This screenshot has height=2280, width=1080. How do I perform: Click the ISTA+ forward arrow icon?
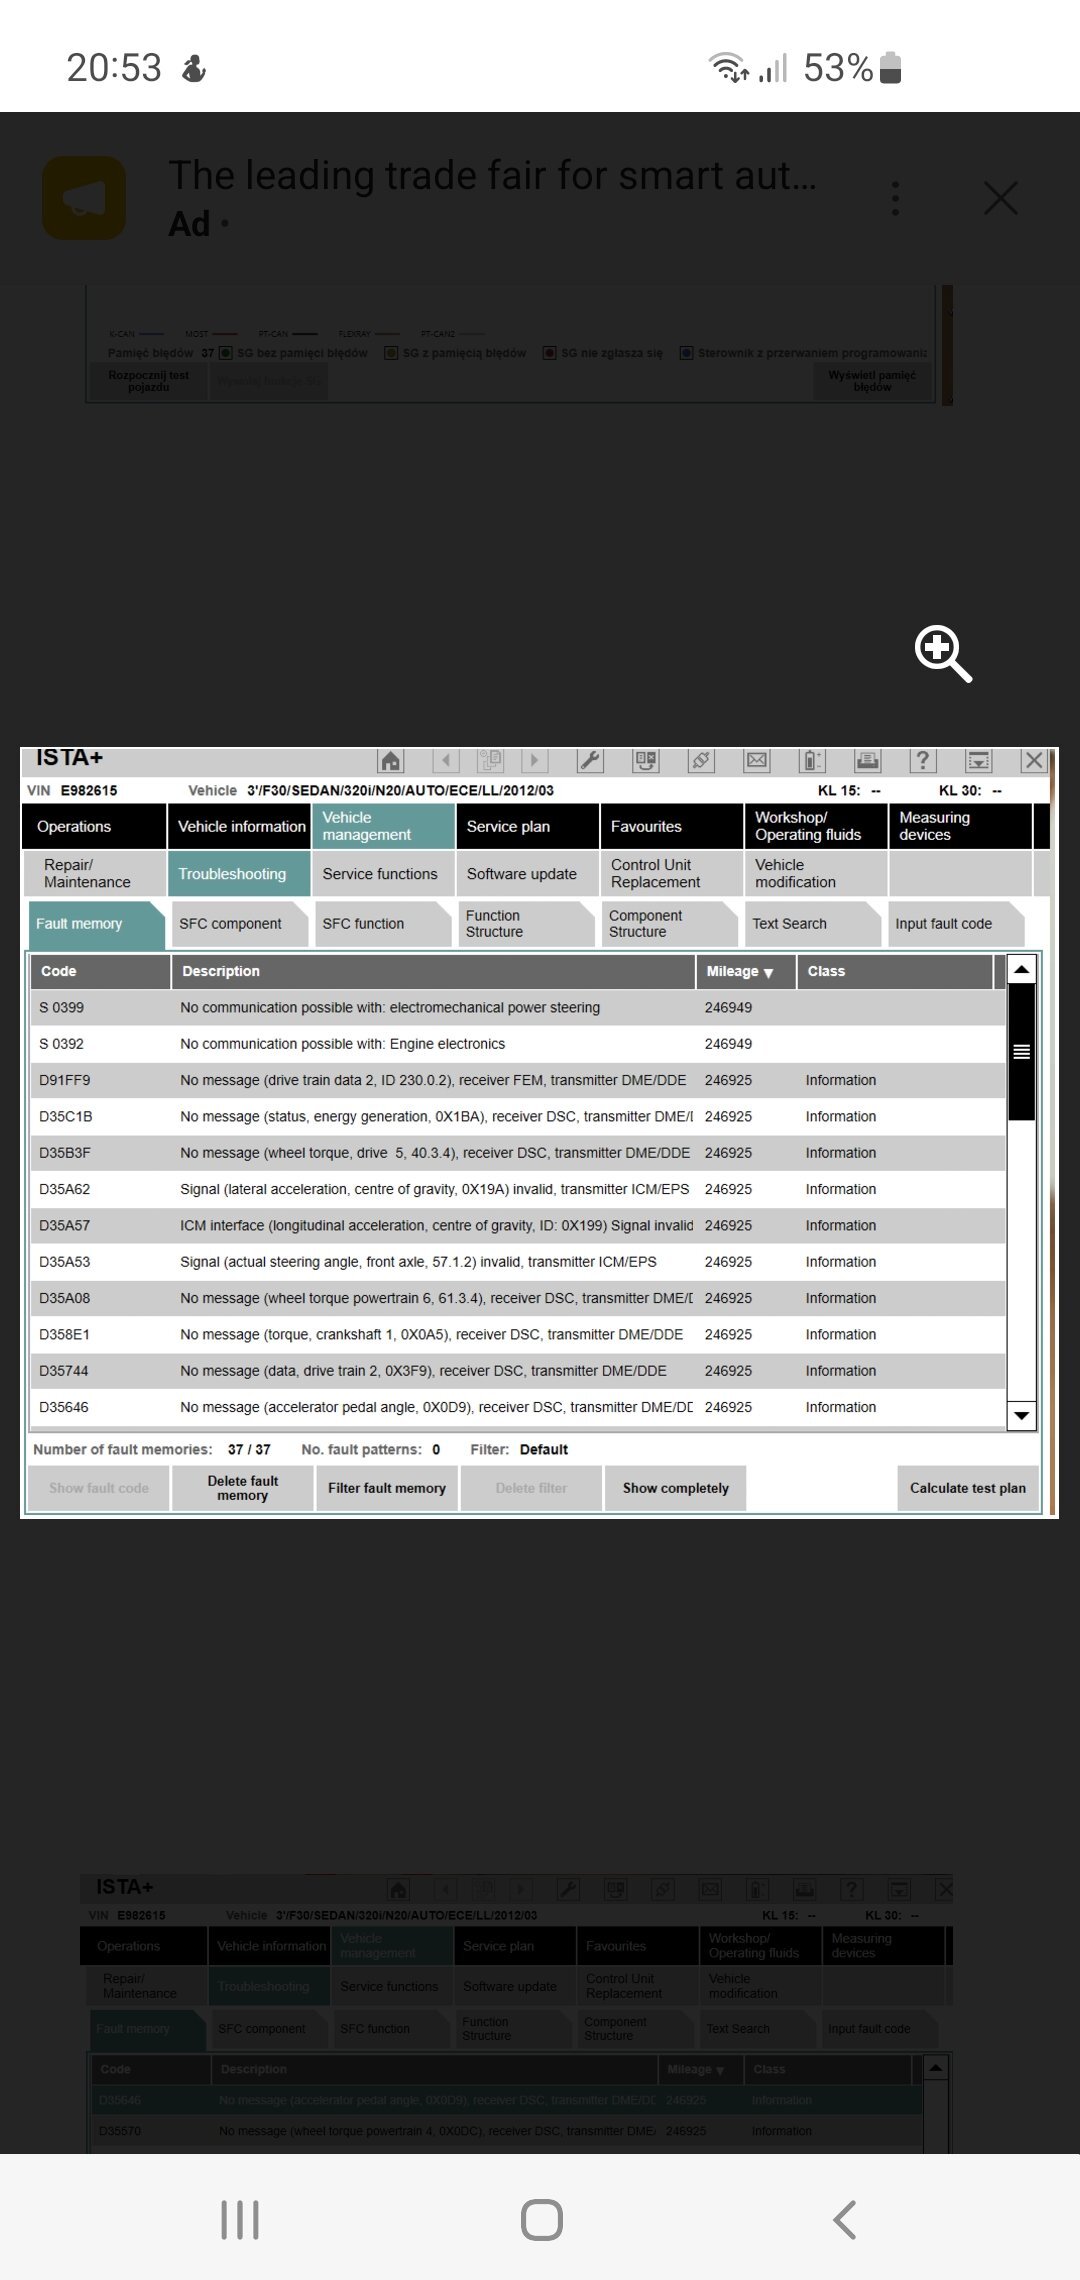point(534,761)
